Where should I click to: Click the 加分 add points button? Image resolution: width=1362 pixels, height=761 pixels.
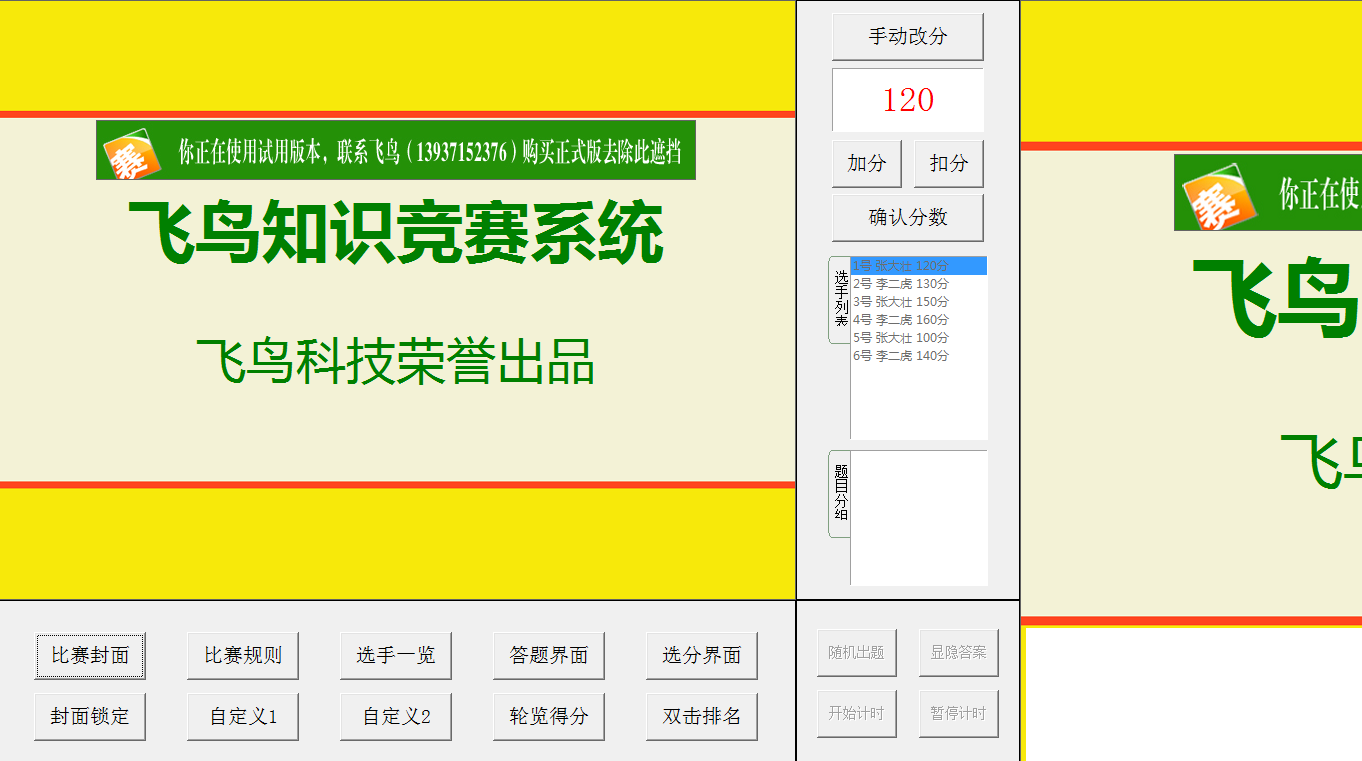866,163
